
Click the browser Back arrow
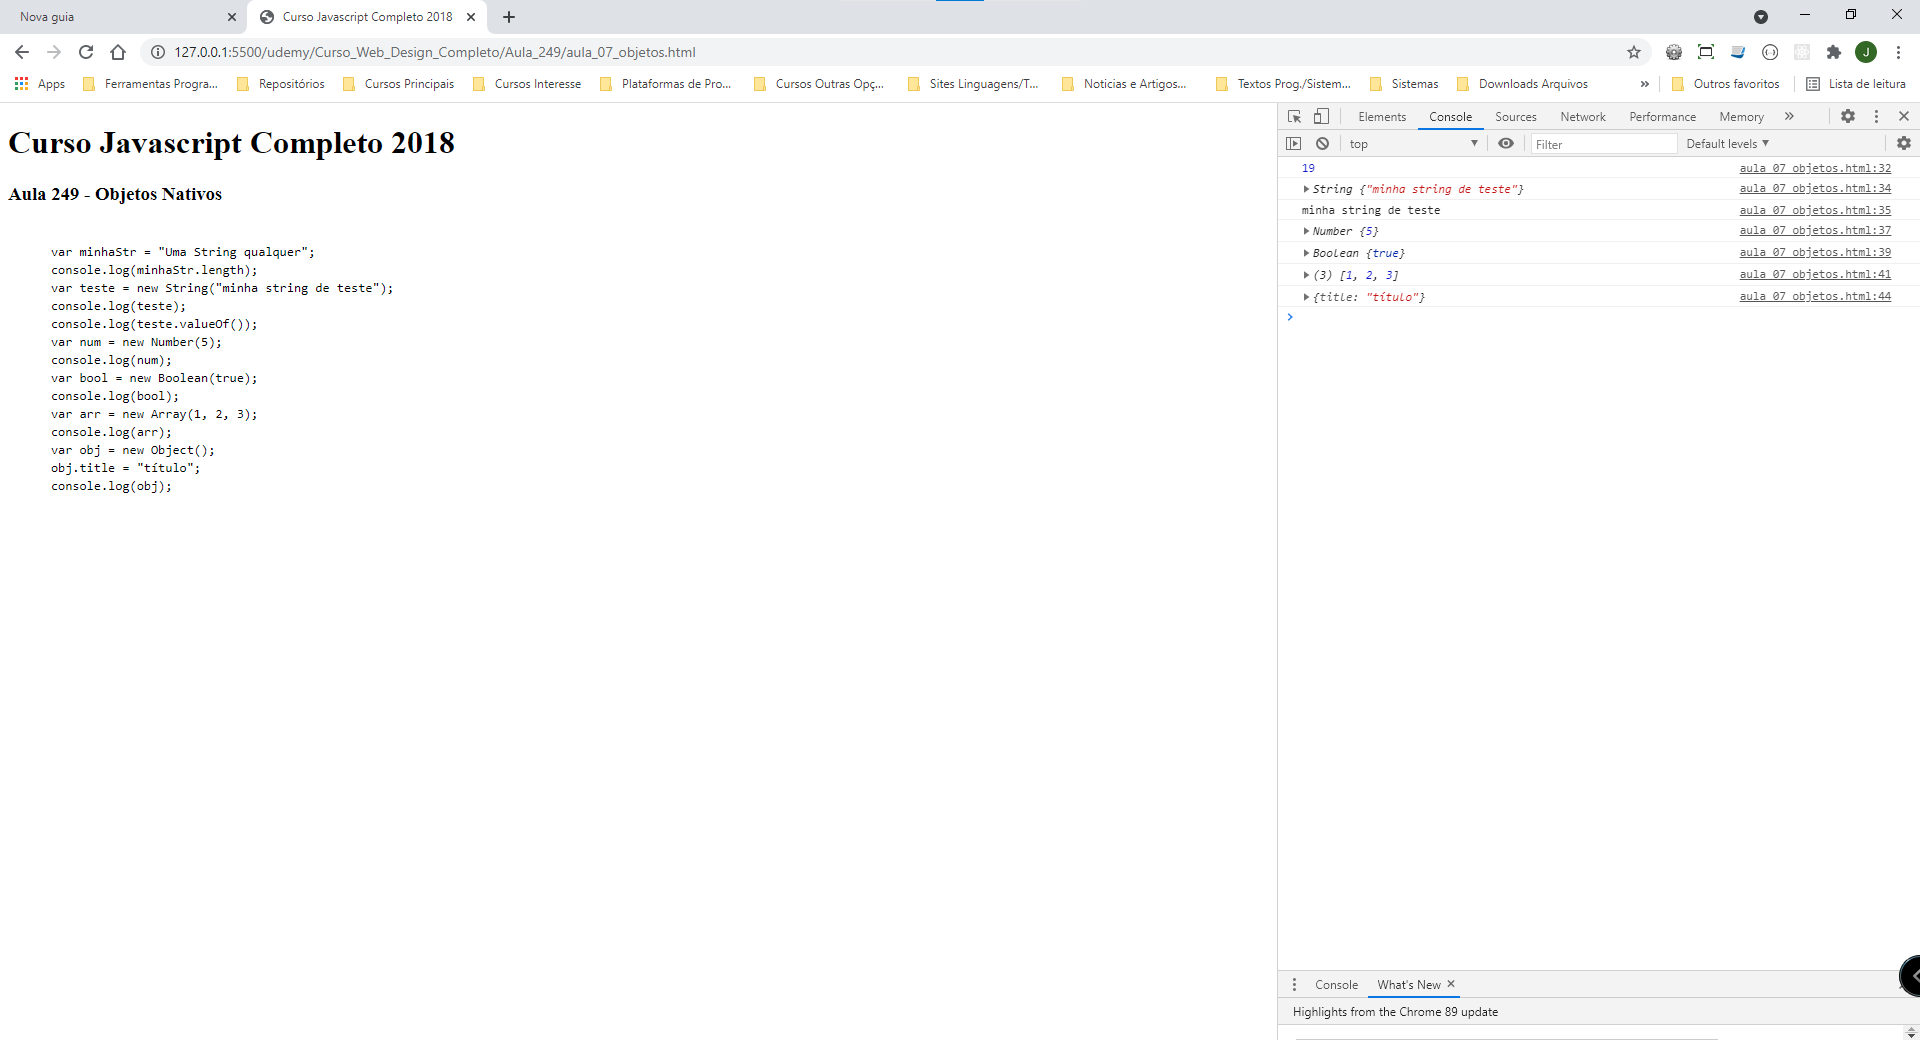pos(22,52)
